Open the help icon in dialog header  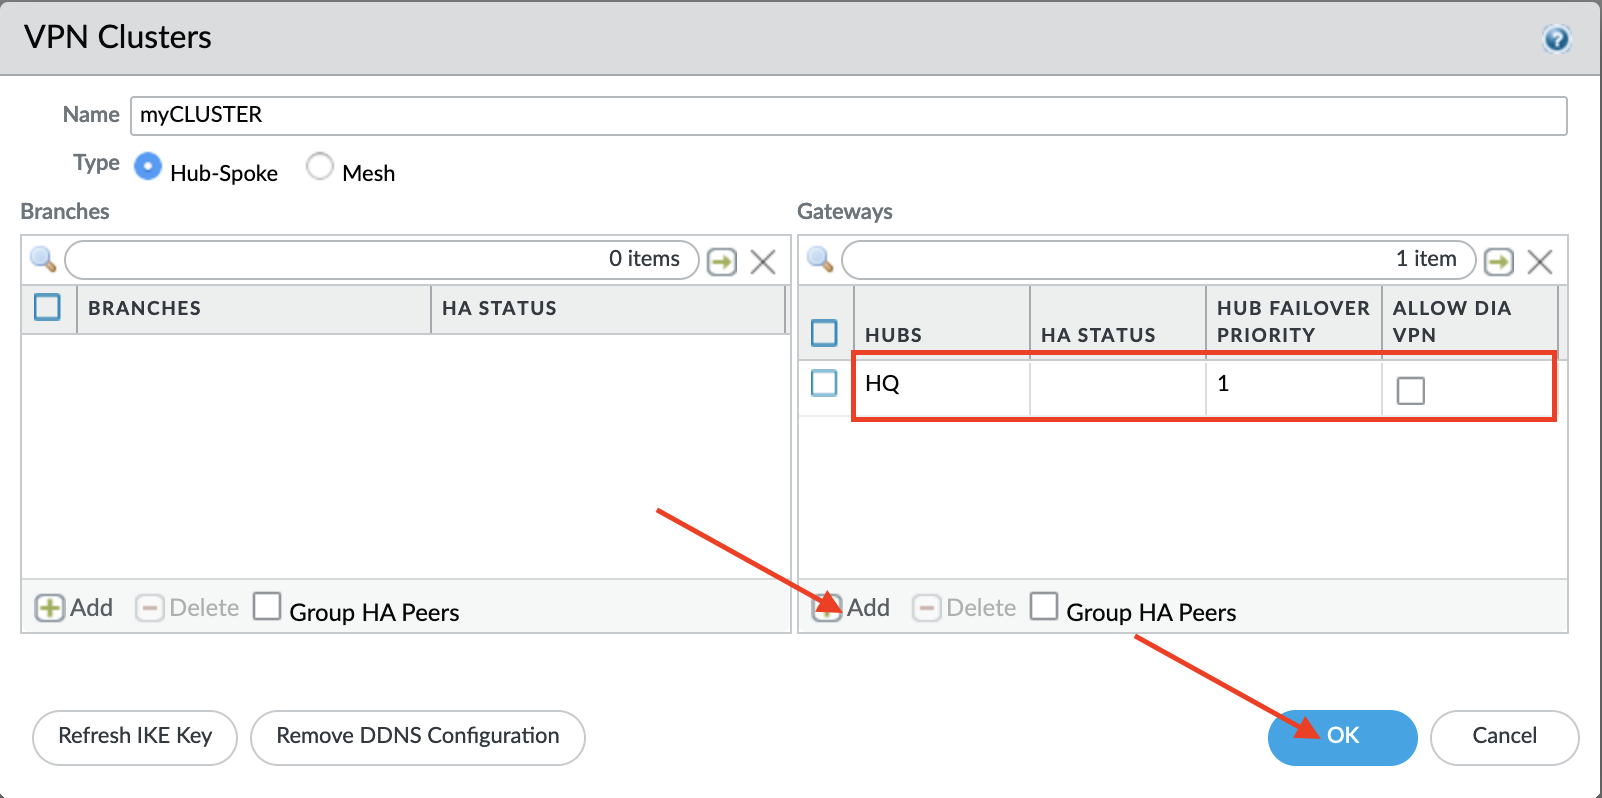(x=1556, y=39)
